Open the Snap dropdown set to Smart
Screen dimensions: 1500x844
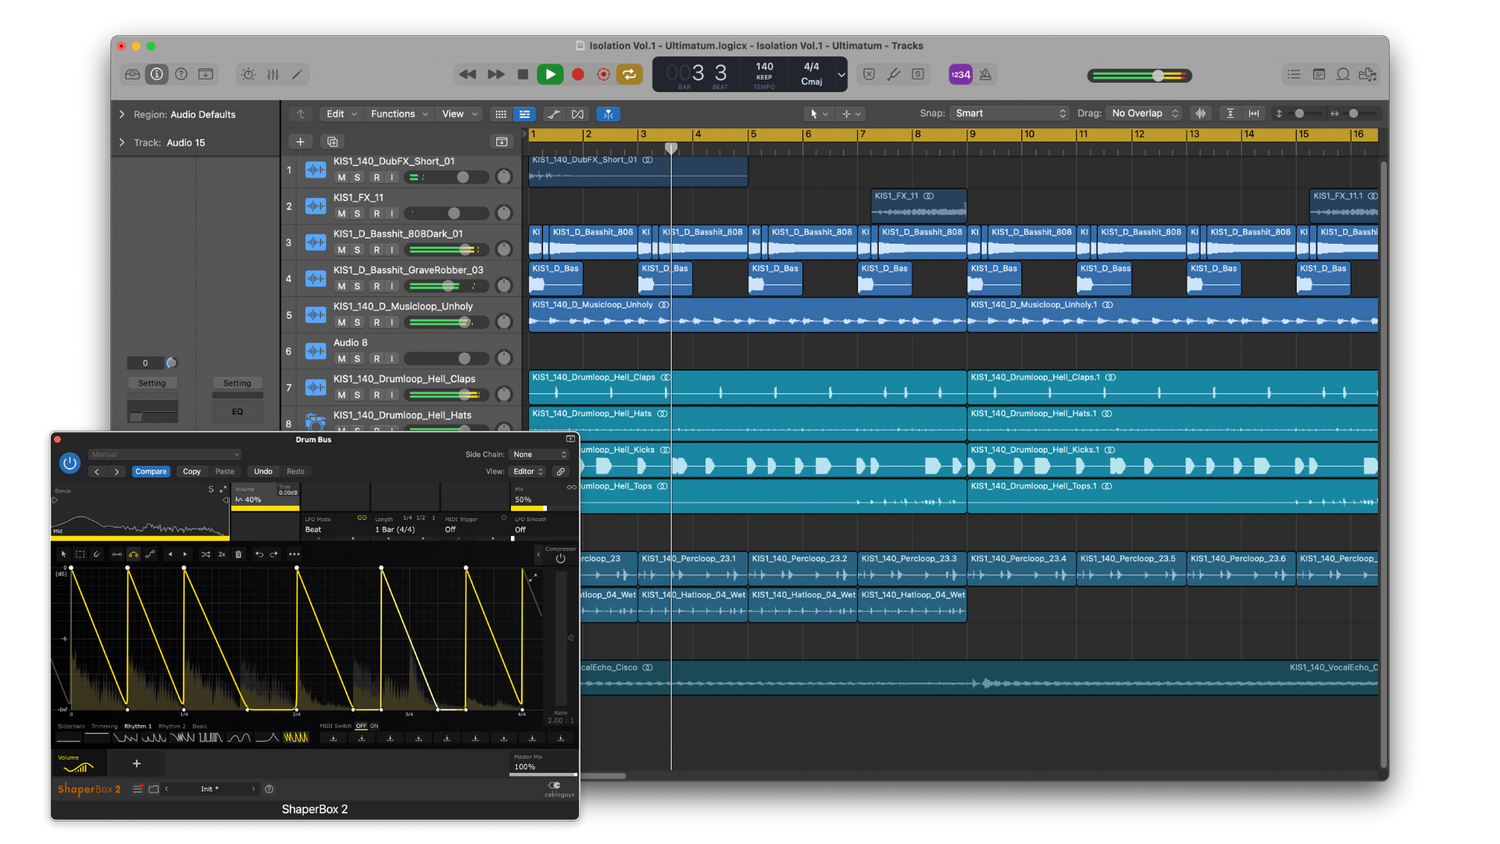[1010, 113]
